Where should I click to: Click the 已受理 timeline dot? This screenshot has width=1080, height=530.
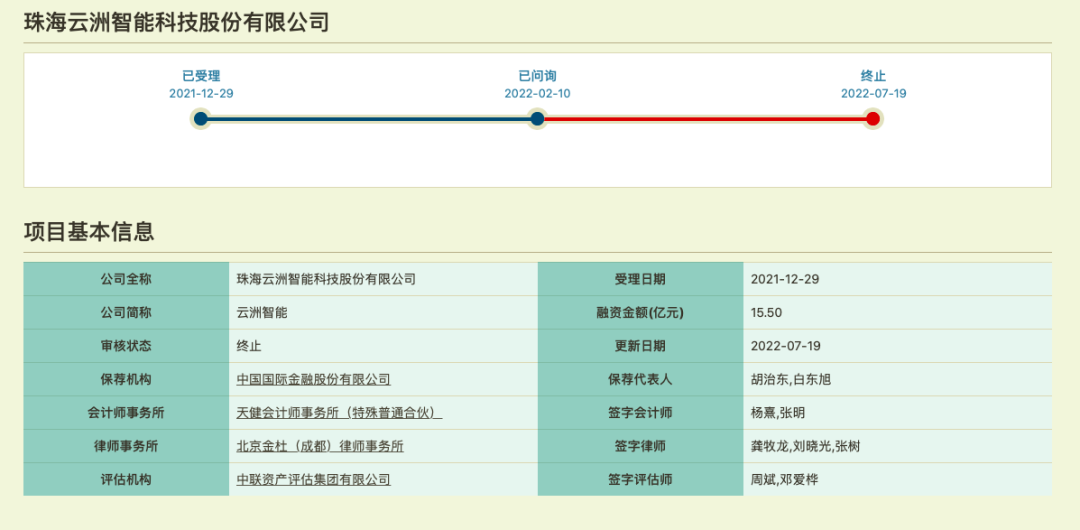pyautogui.click(x=200, y=119)
